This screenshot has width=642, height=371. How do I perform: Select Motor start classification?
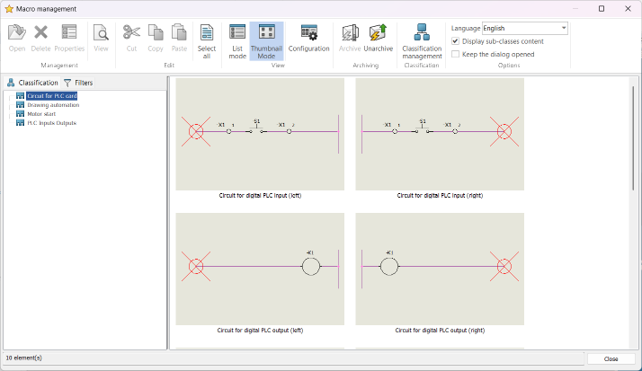tap(41, 114)
